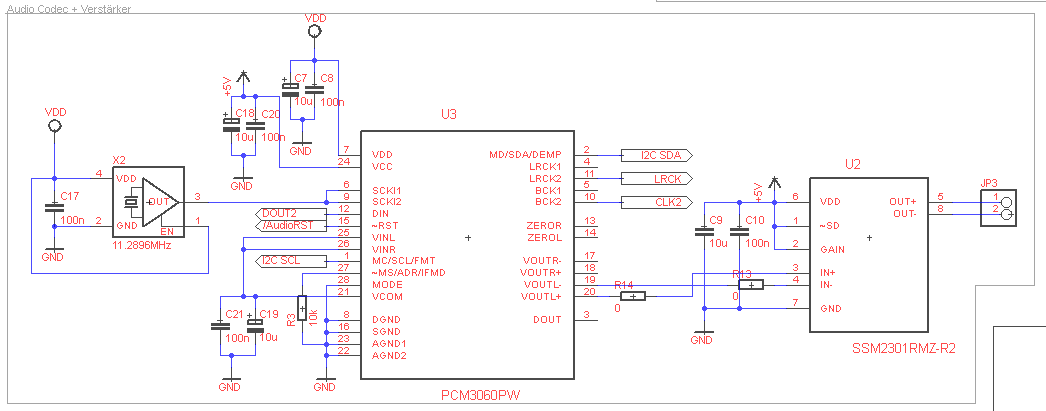Select the +5V arrow above C18
1046x411 pixels.
[x=243, y=75]
